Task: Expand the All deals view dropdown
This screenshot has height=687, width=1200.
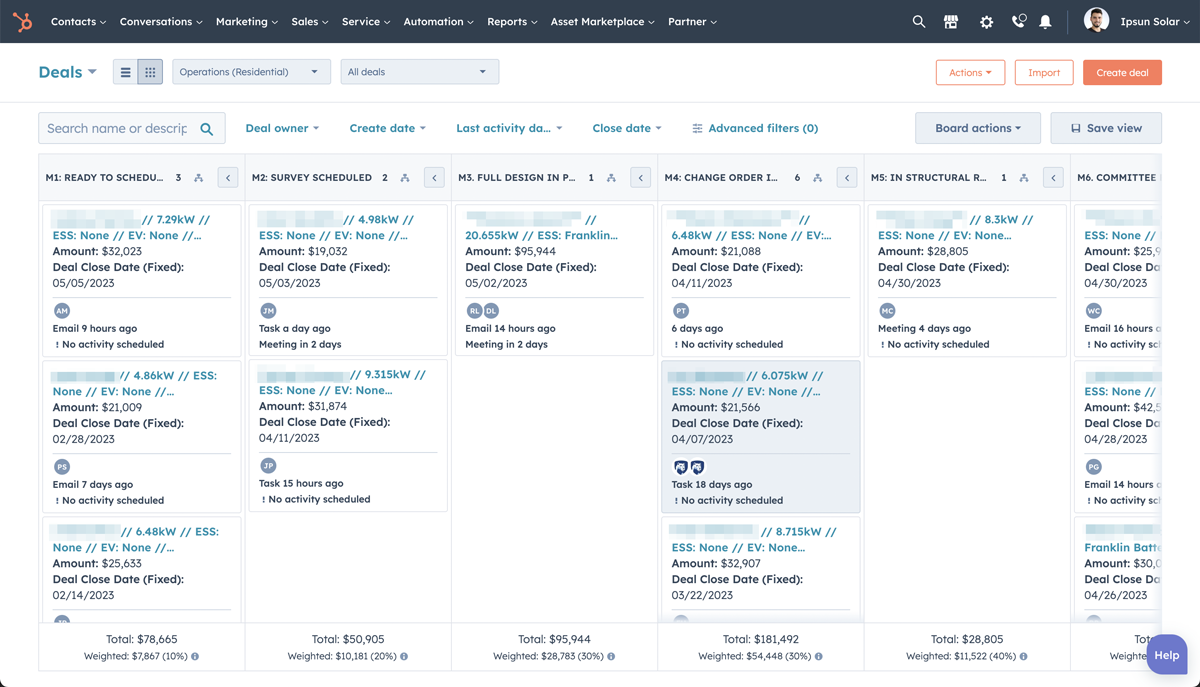Action: coord(420,72)
